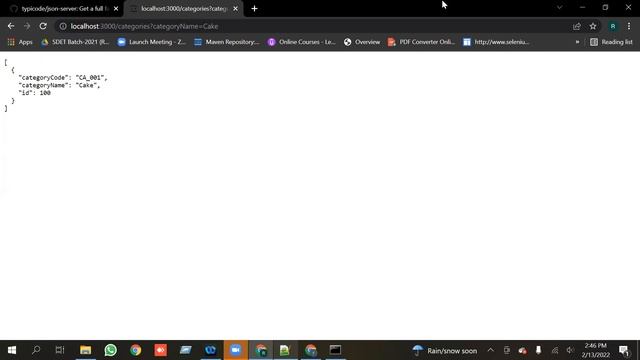Open the 2:46 PM clock calendar
The image size is (640, 360).
coord(596,350)
